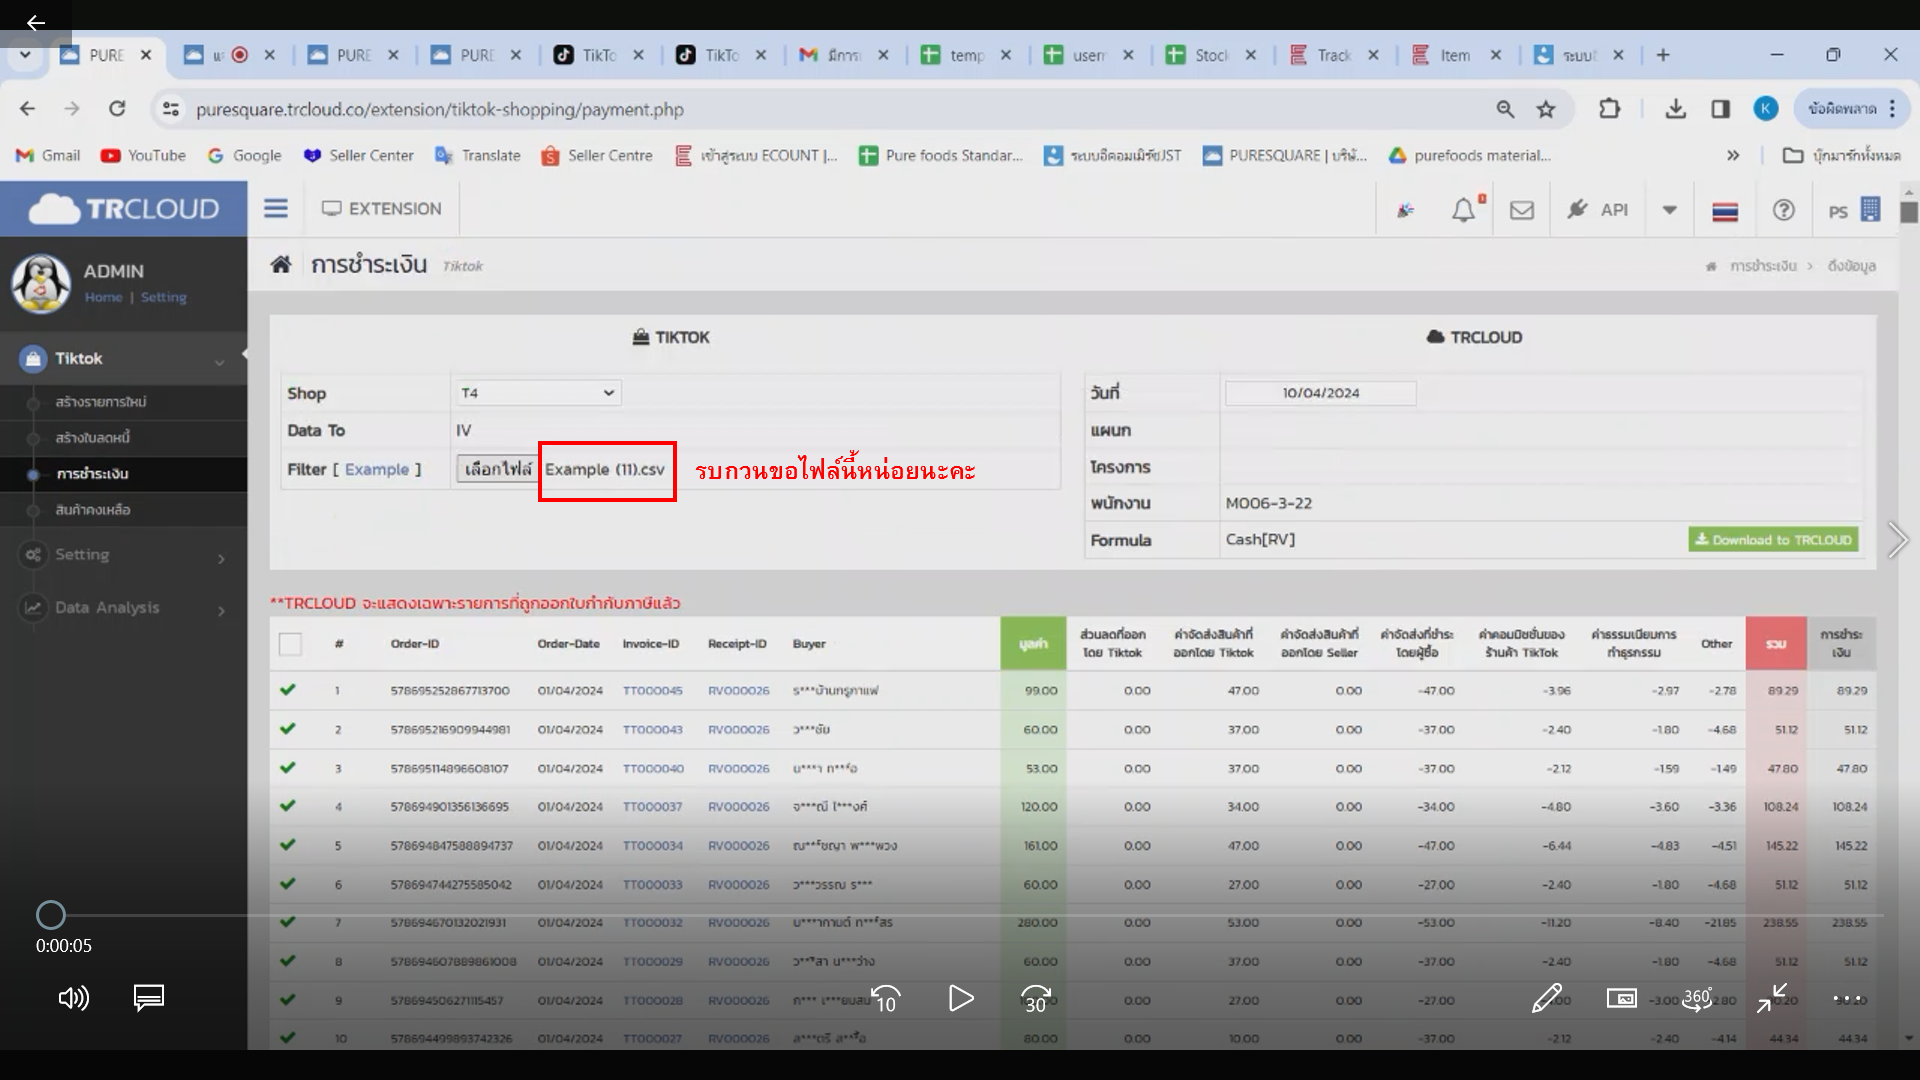
Task: Skip back 10 seconds in the video
Action: pos(886,998)
